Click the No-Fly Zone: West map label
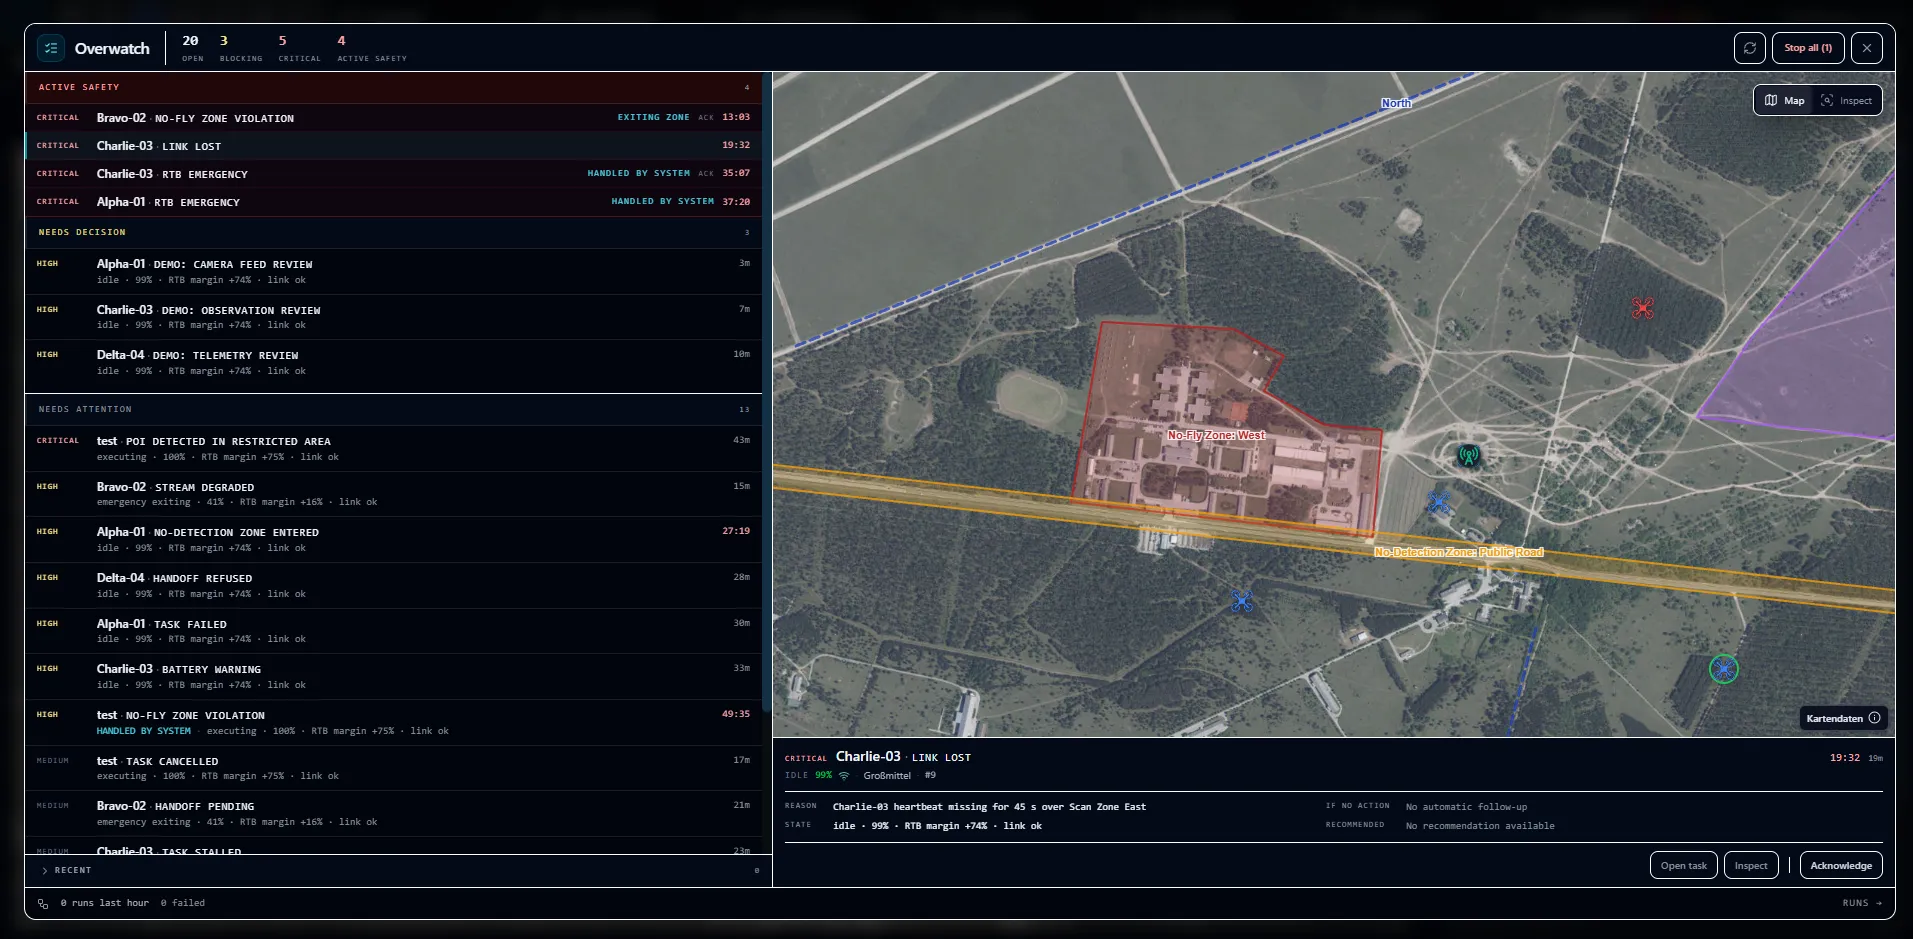The image size is (1913, 939). coord(1216,435)
